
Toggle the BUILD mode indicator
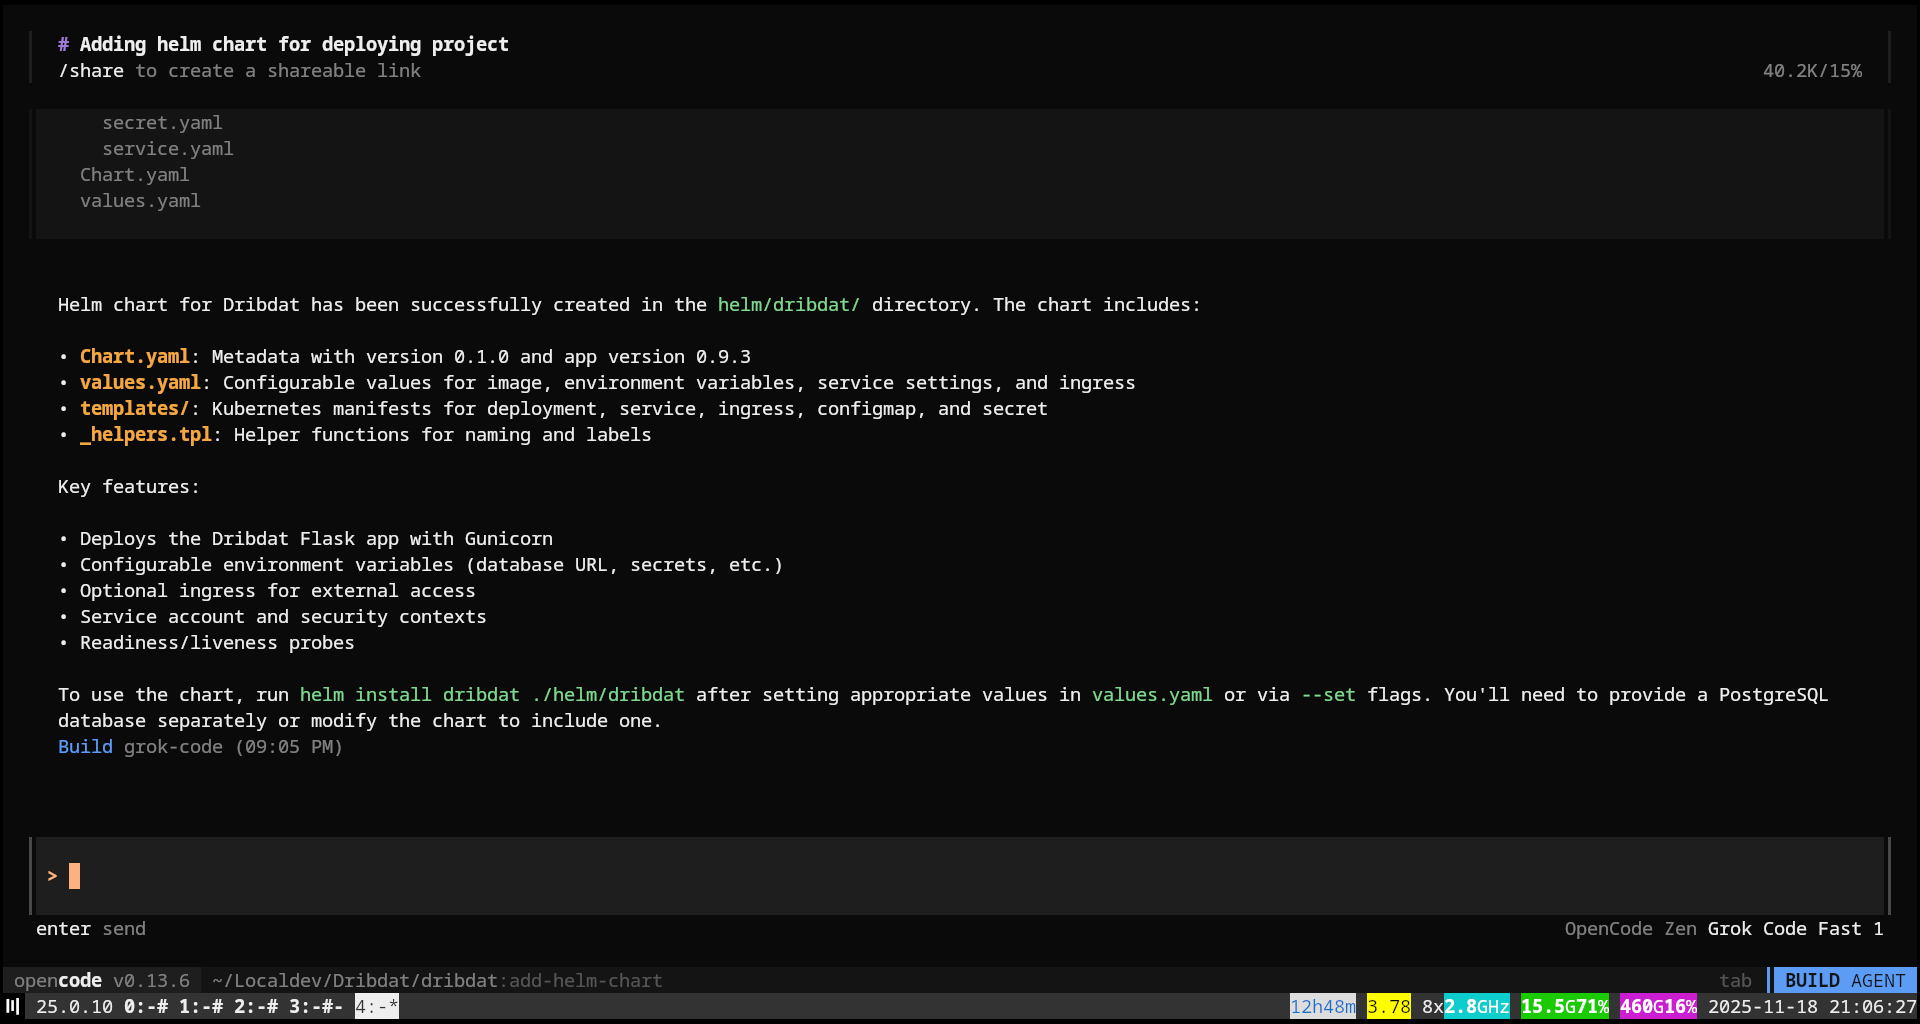(x=1813, y=980)
